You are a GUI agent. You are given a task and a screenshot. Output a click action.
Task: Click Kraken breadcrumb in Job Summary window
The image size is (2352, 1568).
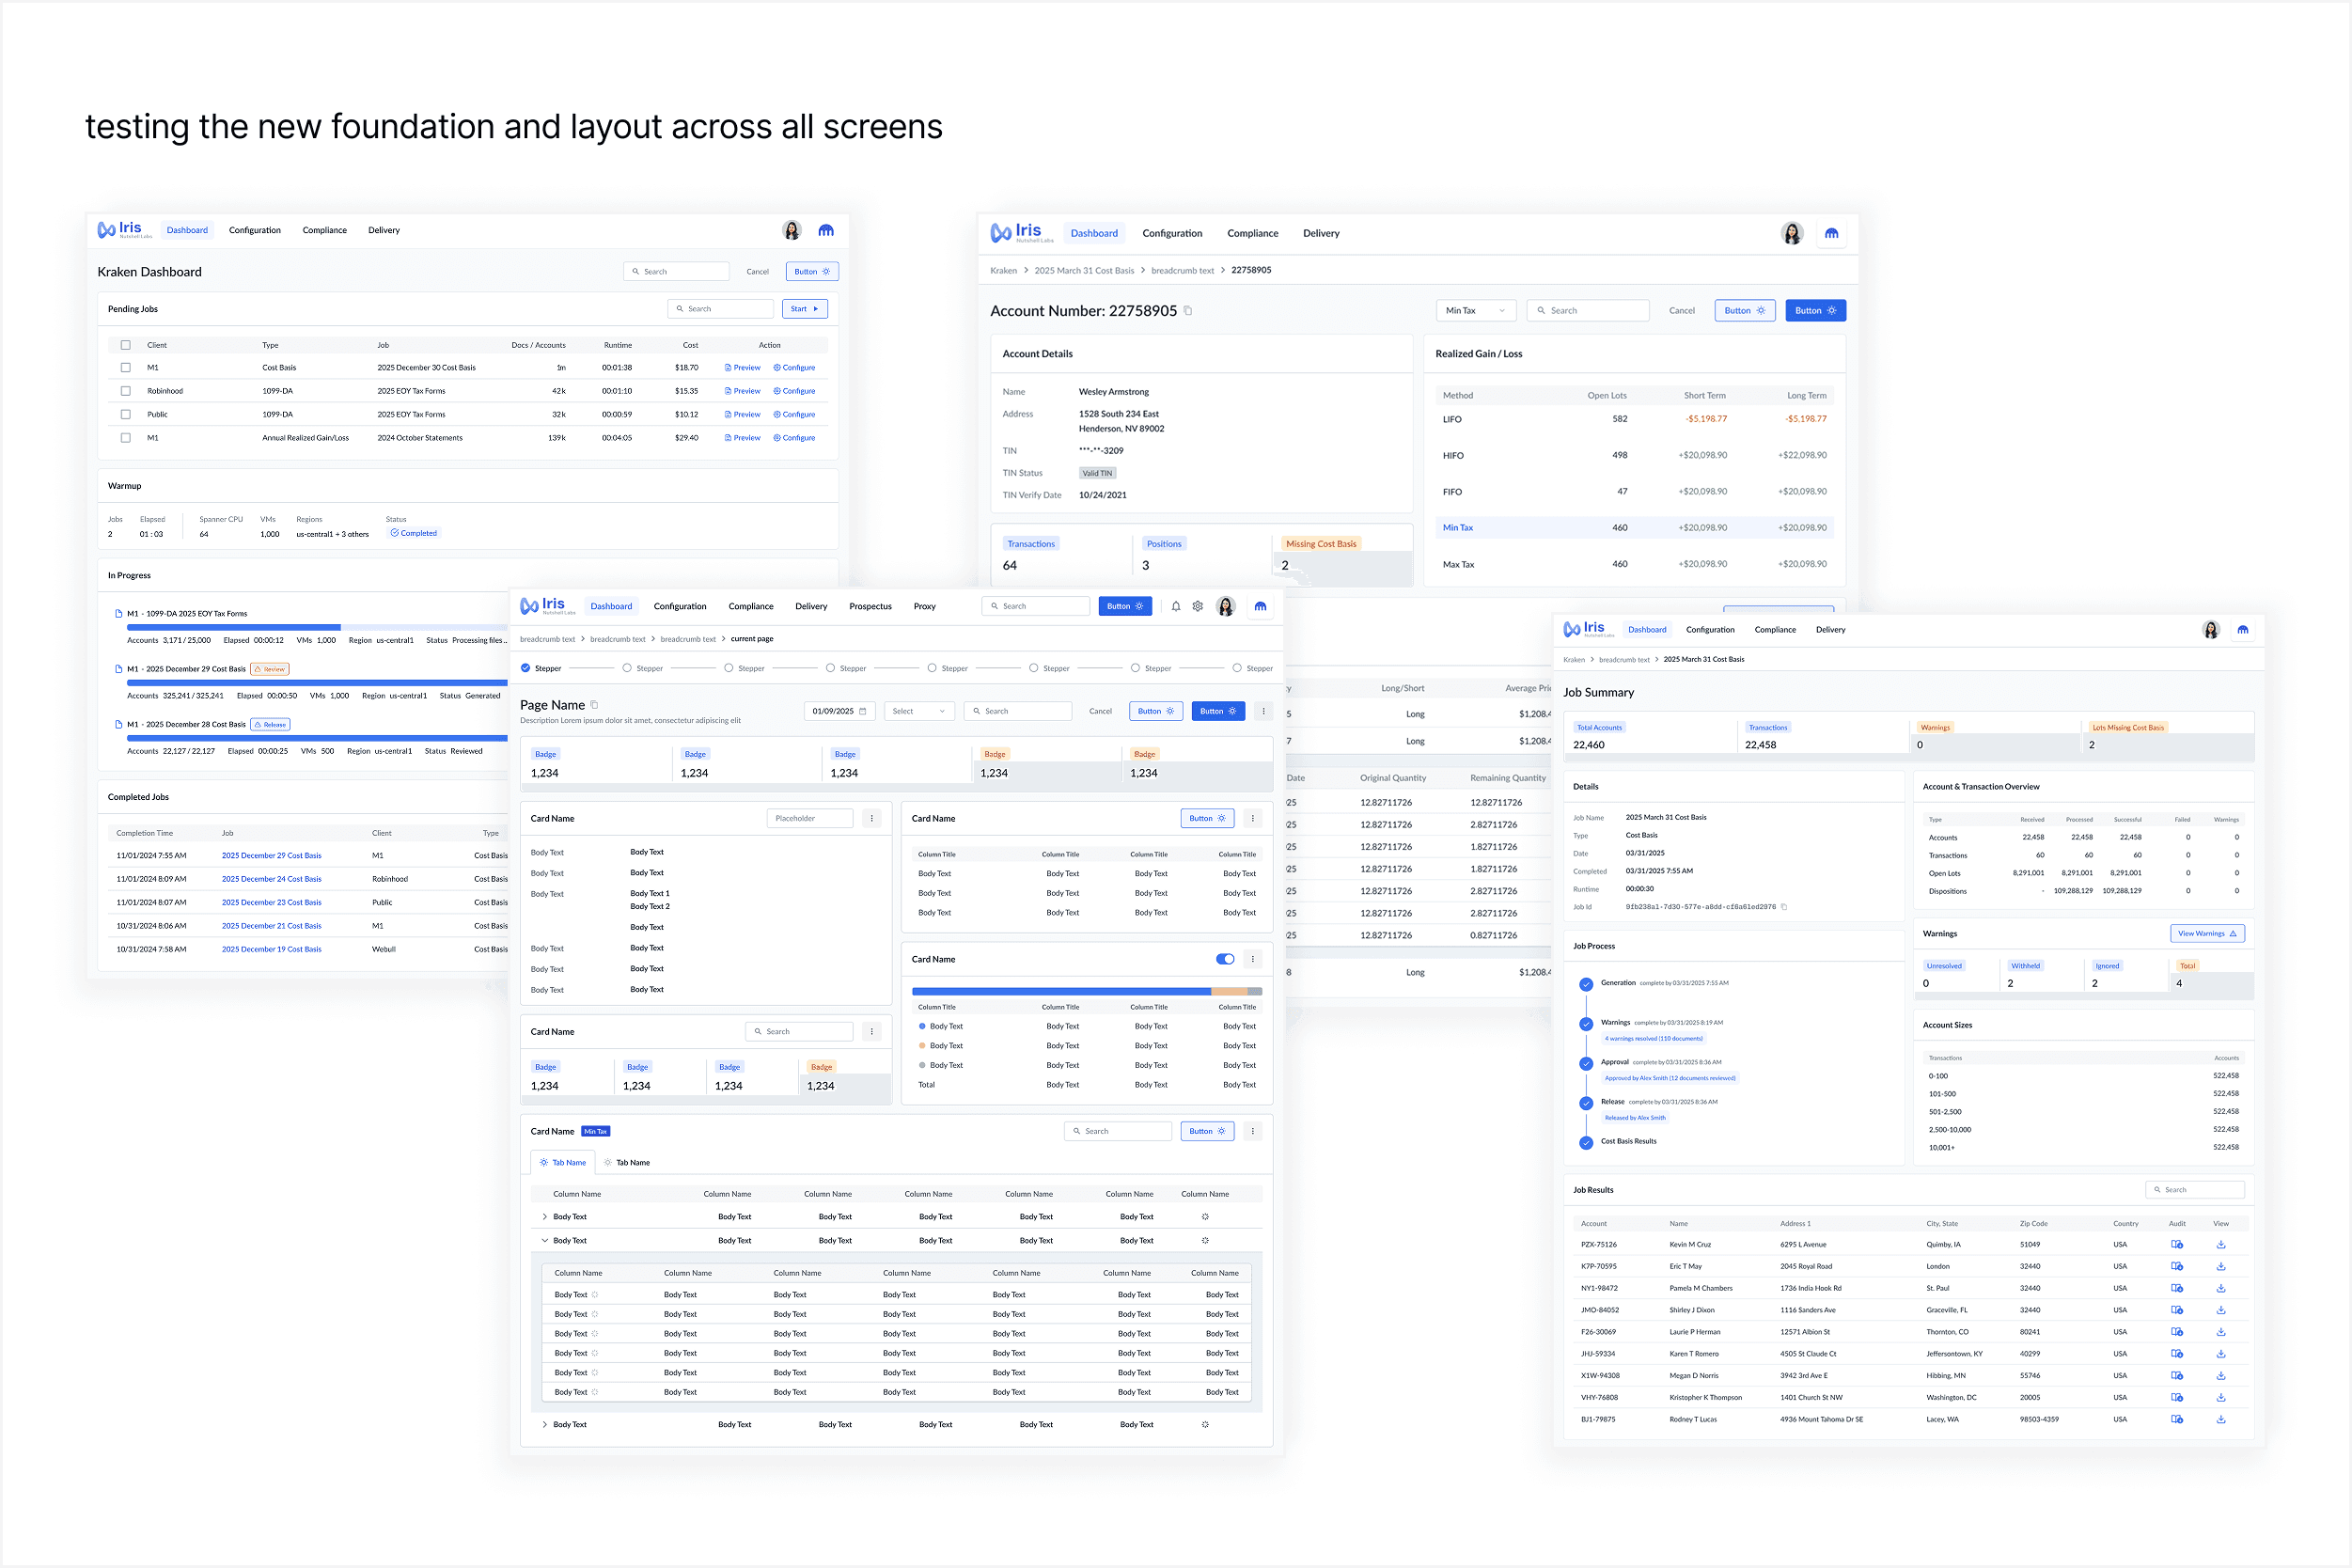[1574, 660]
